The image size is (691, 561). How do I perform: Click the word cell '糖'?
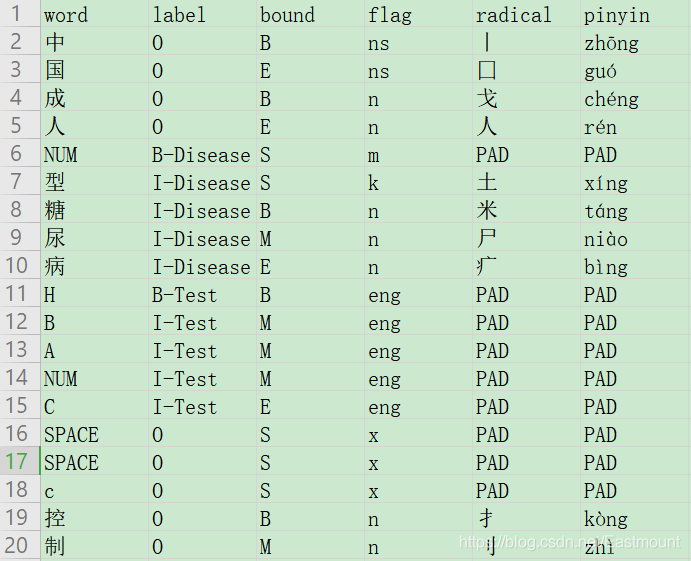click(56, 211)
